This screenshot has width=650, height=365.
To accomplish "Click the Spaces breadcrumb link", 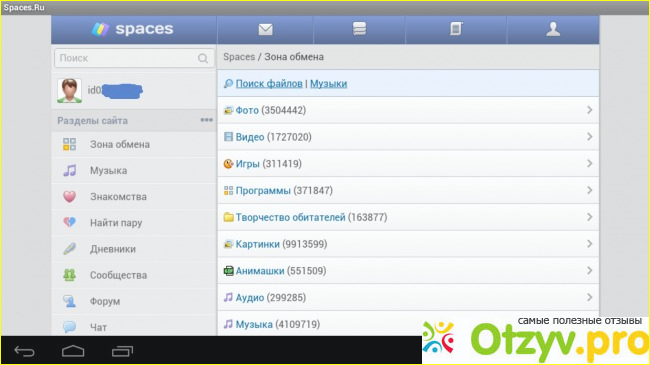I will tap(239, 57).
